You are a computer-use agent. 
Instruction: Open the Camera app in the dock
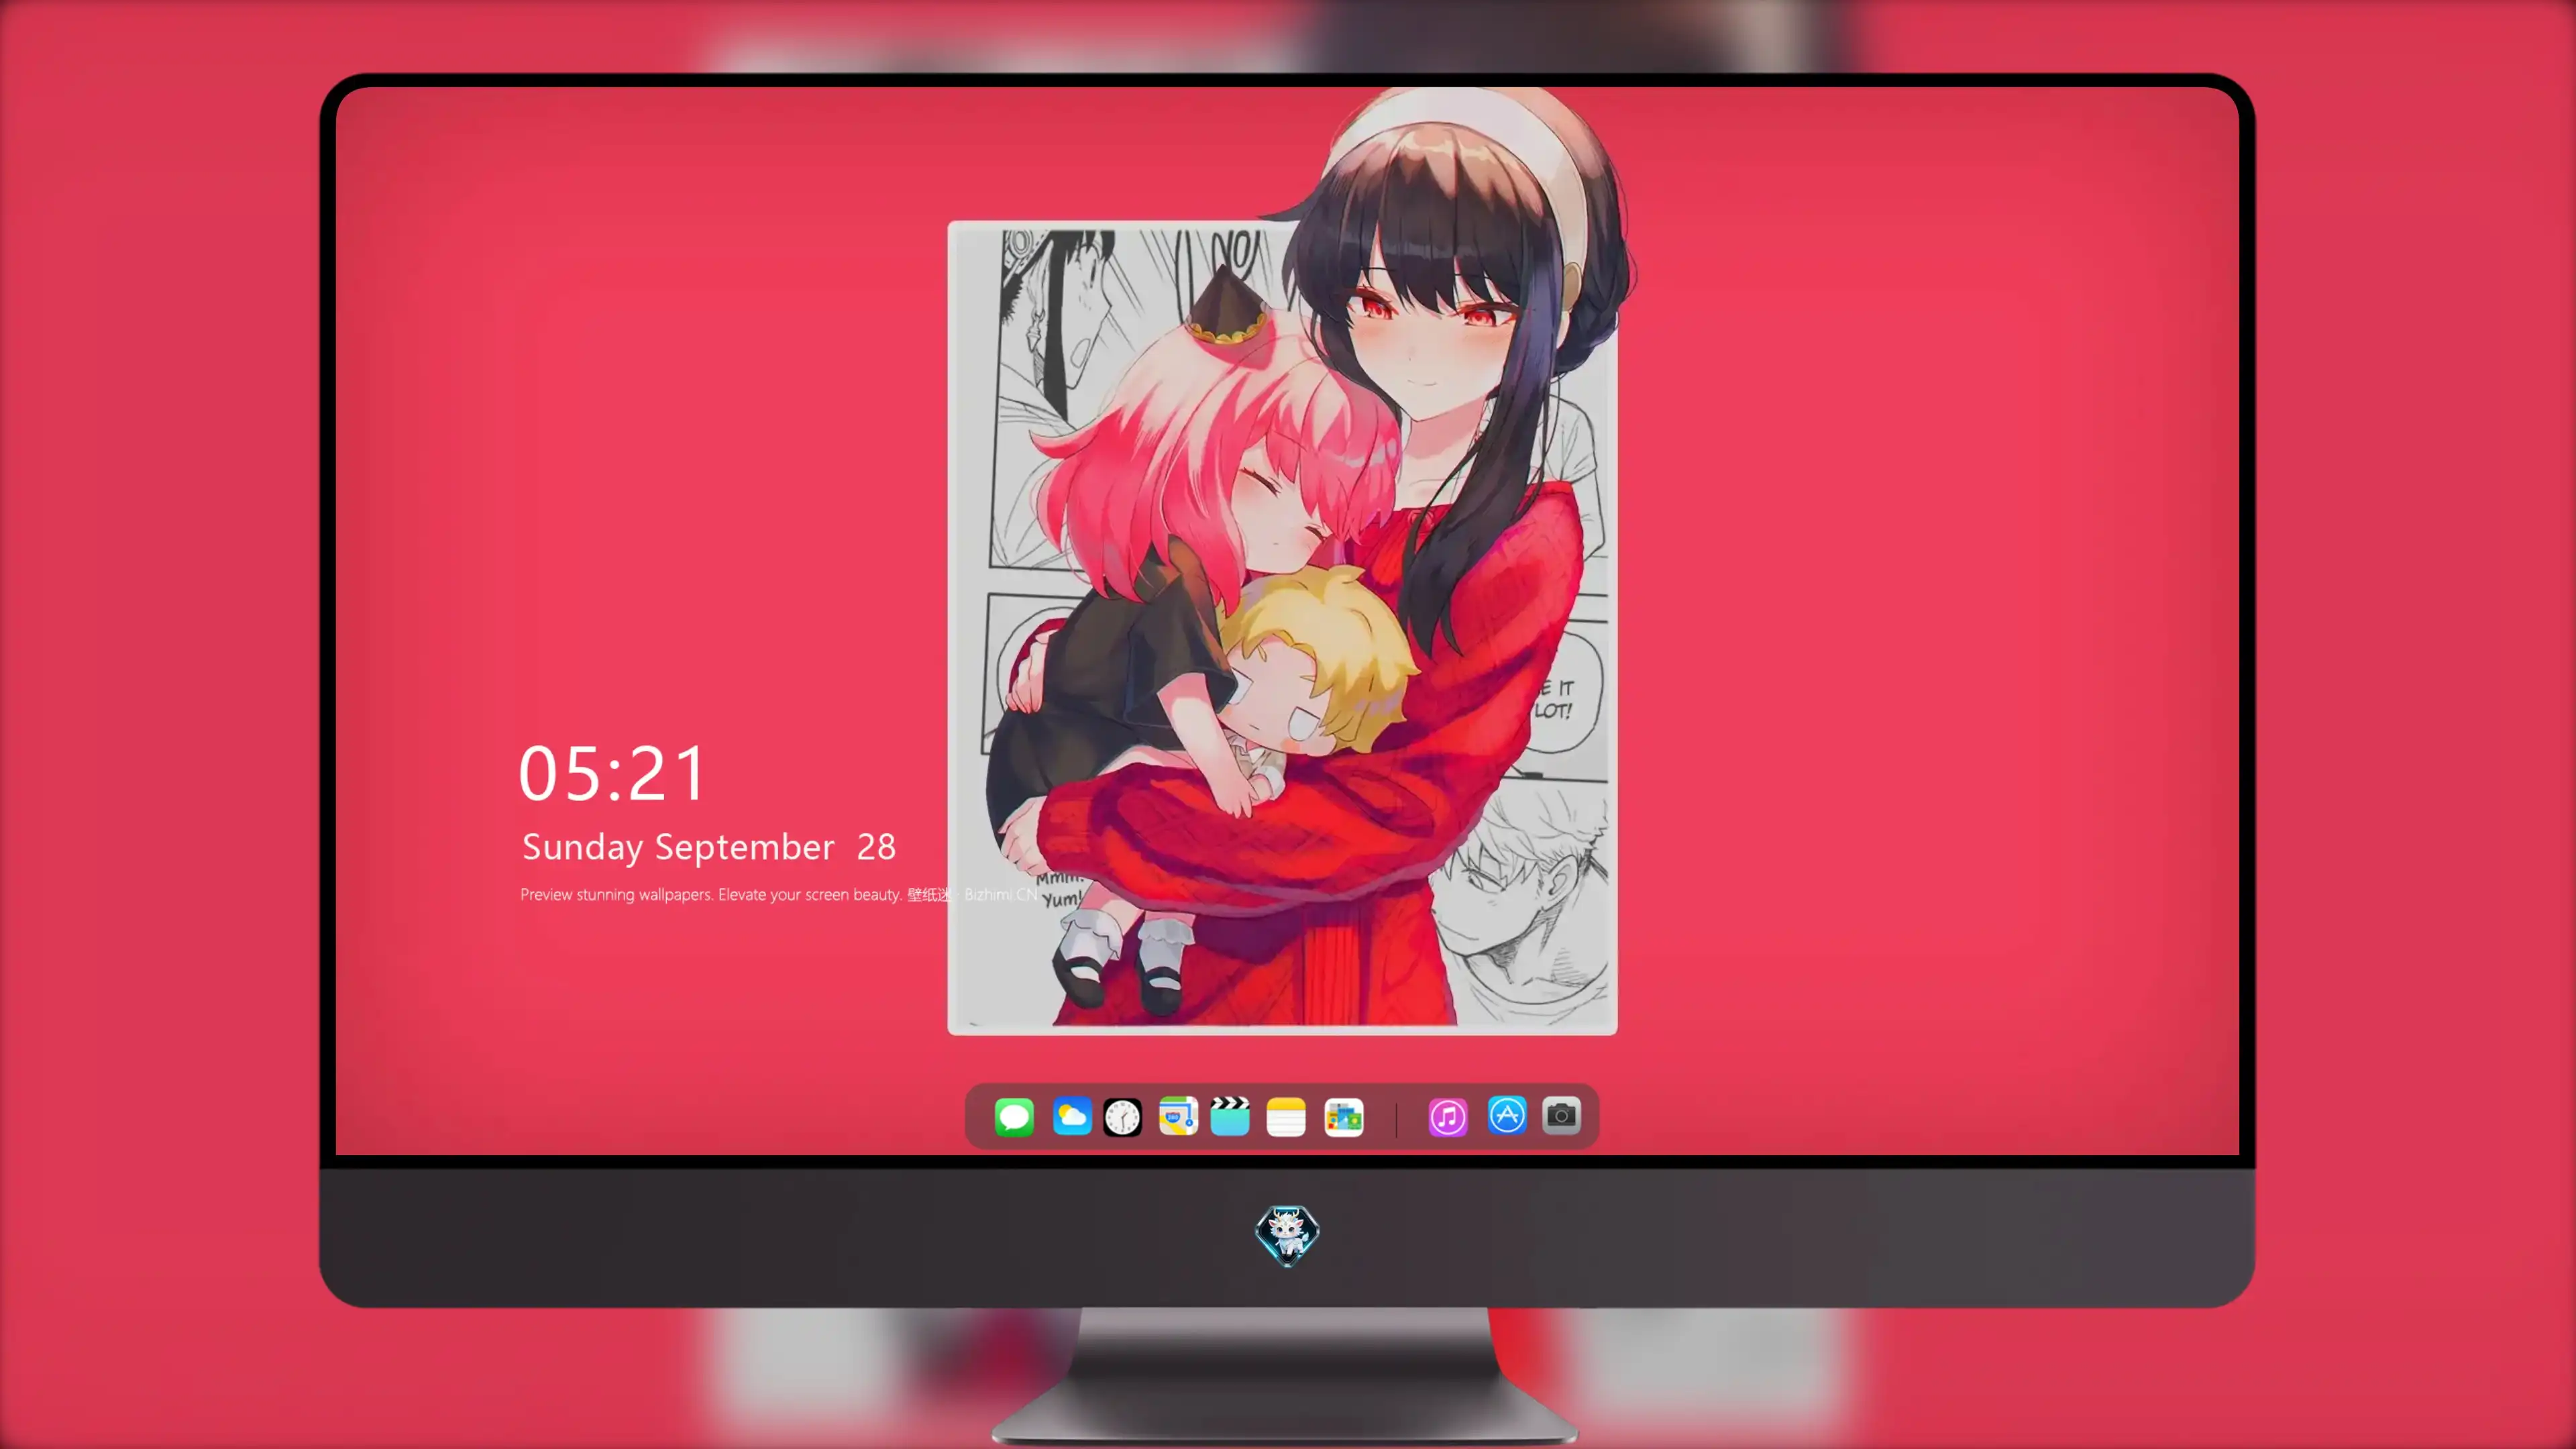[x=1561, y=1115]
